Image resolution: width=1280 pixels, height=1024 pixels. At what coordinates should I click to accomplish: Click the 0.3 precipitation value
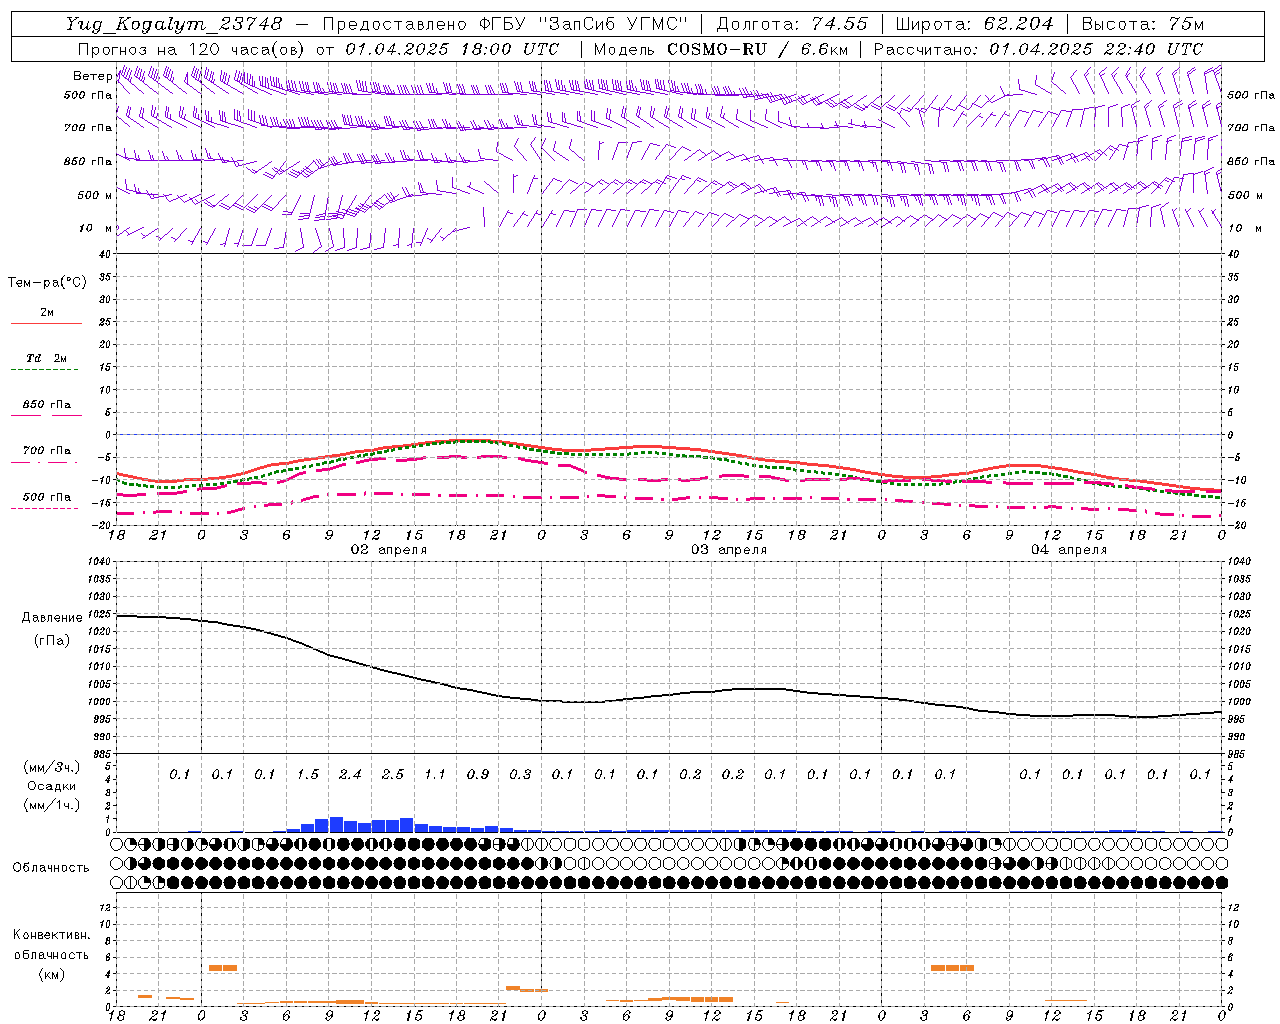point(520,775)
